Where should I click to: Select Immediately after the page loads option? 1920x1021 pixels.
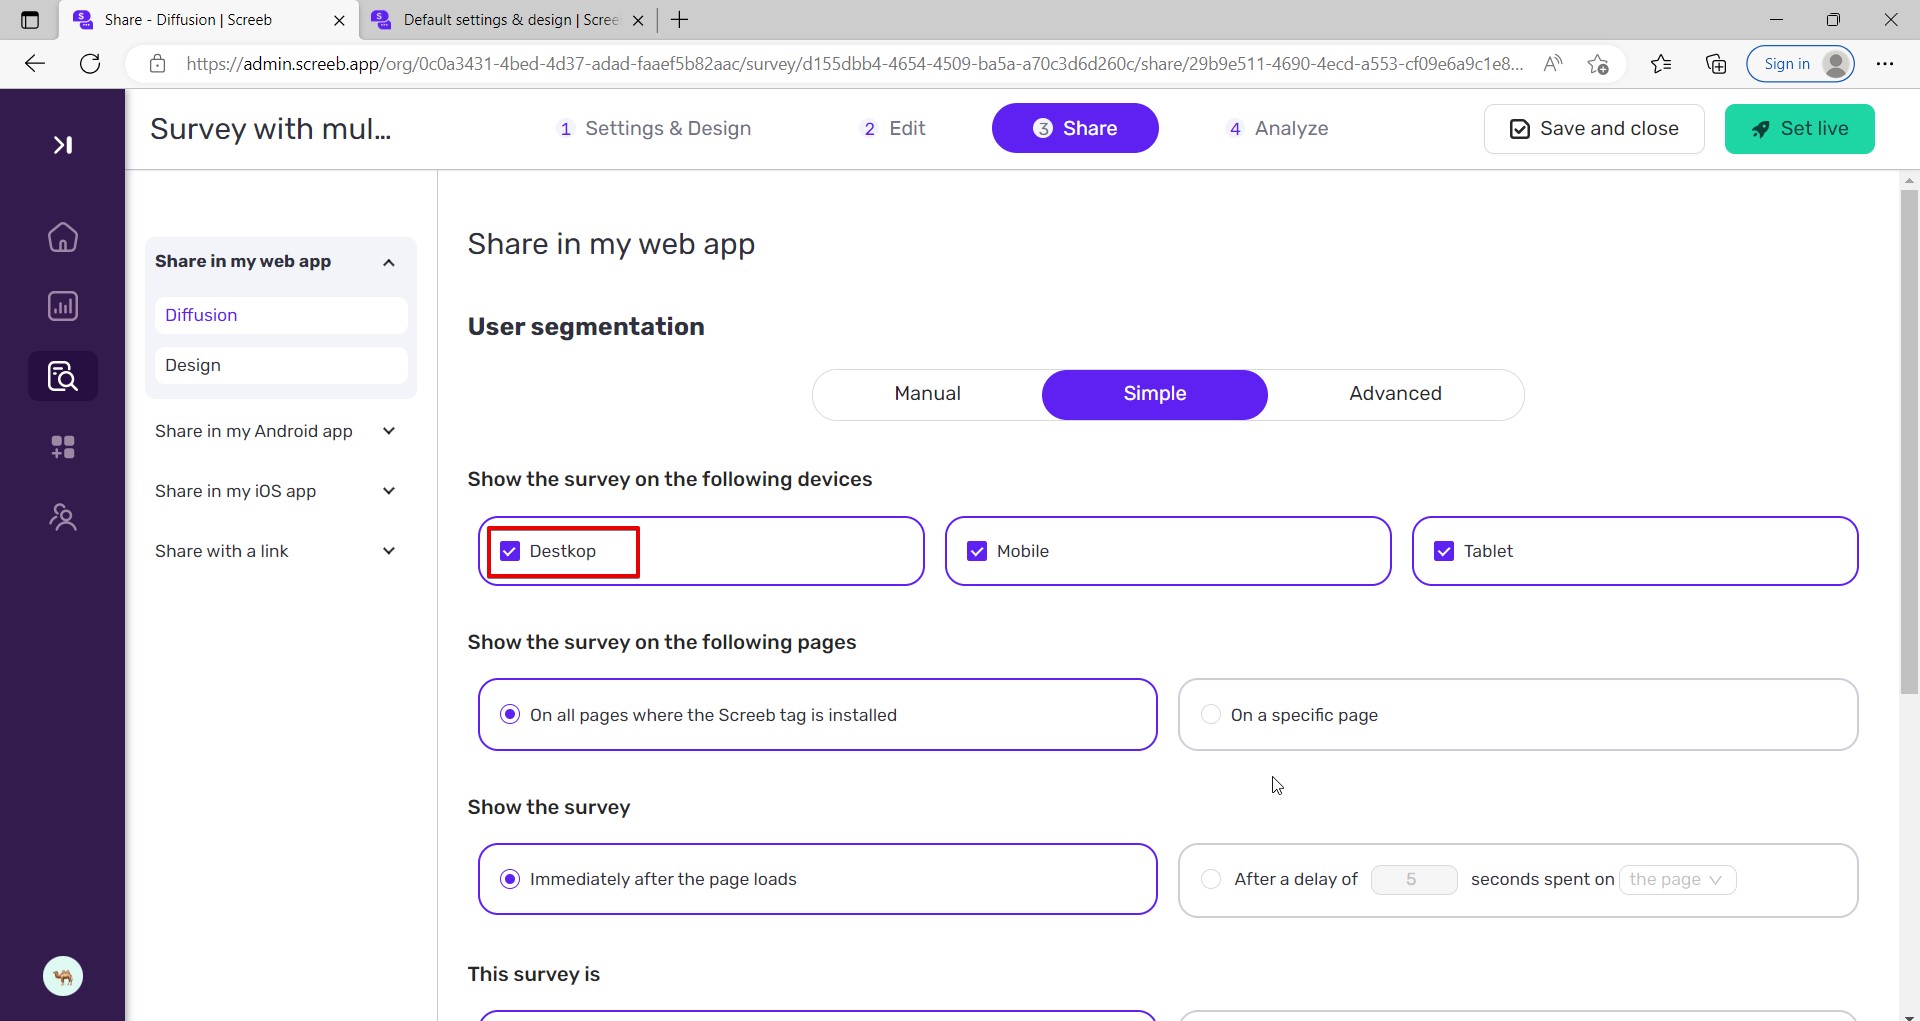pos(818,879)
